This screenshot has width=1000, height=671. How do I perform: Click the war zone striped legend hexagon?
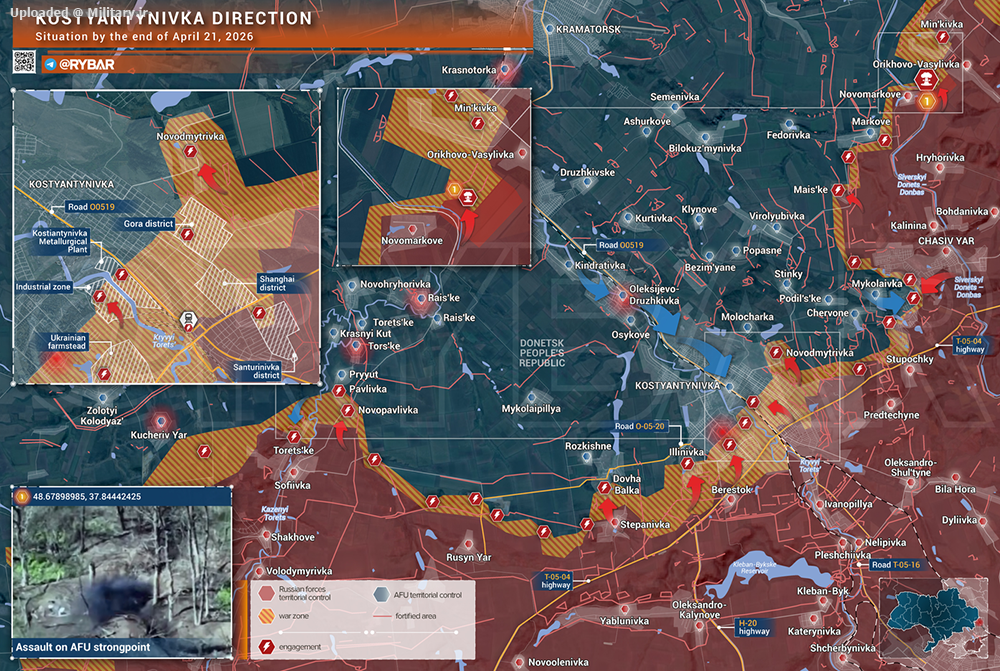click(x=267, y=616)
